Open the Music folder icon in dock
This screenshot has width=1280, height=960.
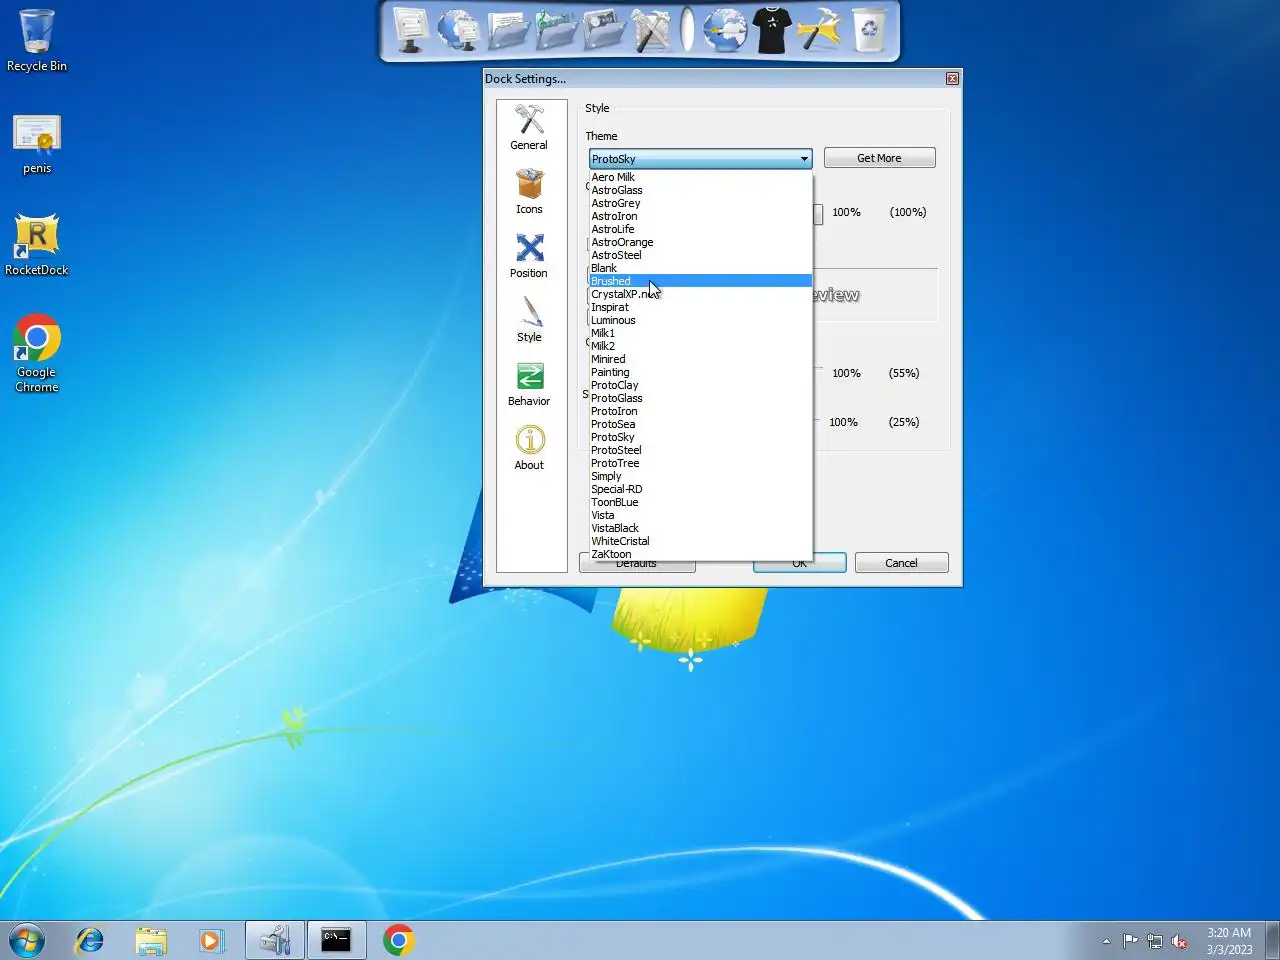point(556,30)
